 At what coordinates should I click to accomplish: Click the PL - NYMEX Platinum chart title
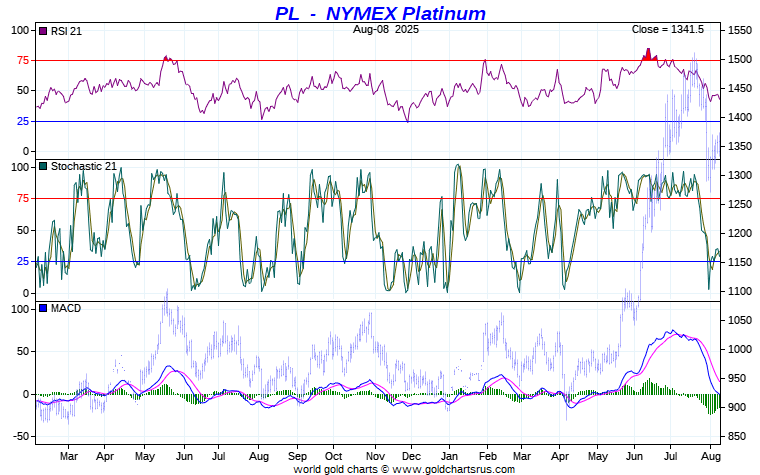380,13
